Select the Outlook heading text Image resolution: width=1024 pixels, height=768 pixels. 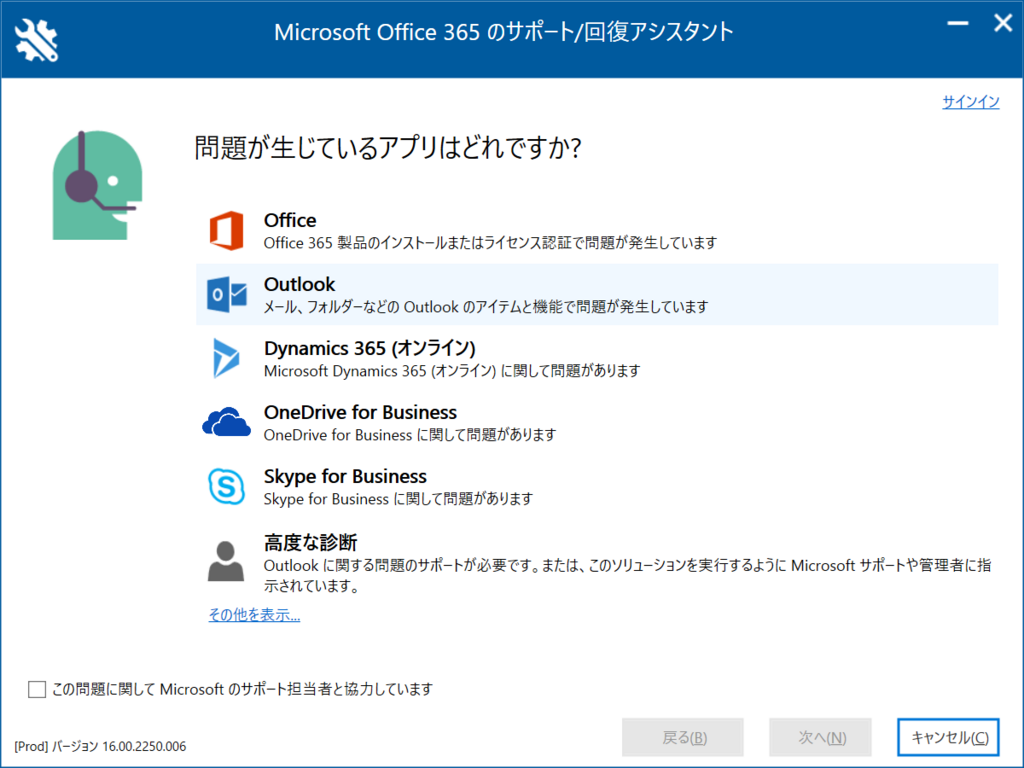click(x=299, y=284)
